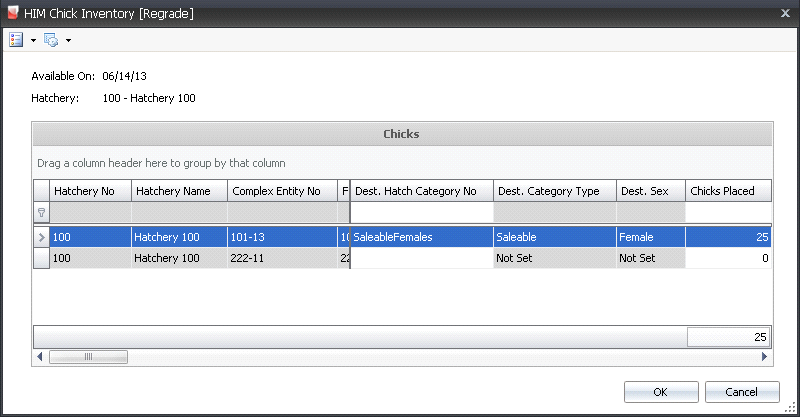Click the row indicator arrow of row 101-13

(x=41, y=237)
